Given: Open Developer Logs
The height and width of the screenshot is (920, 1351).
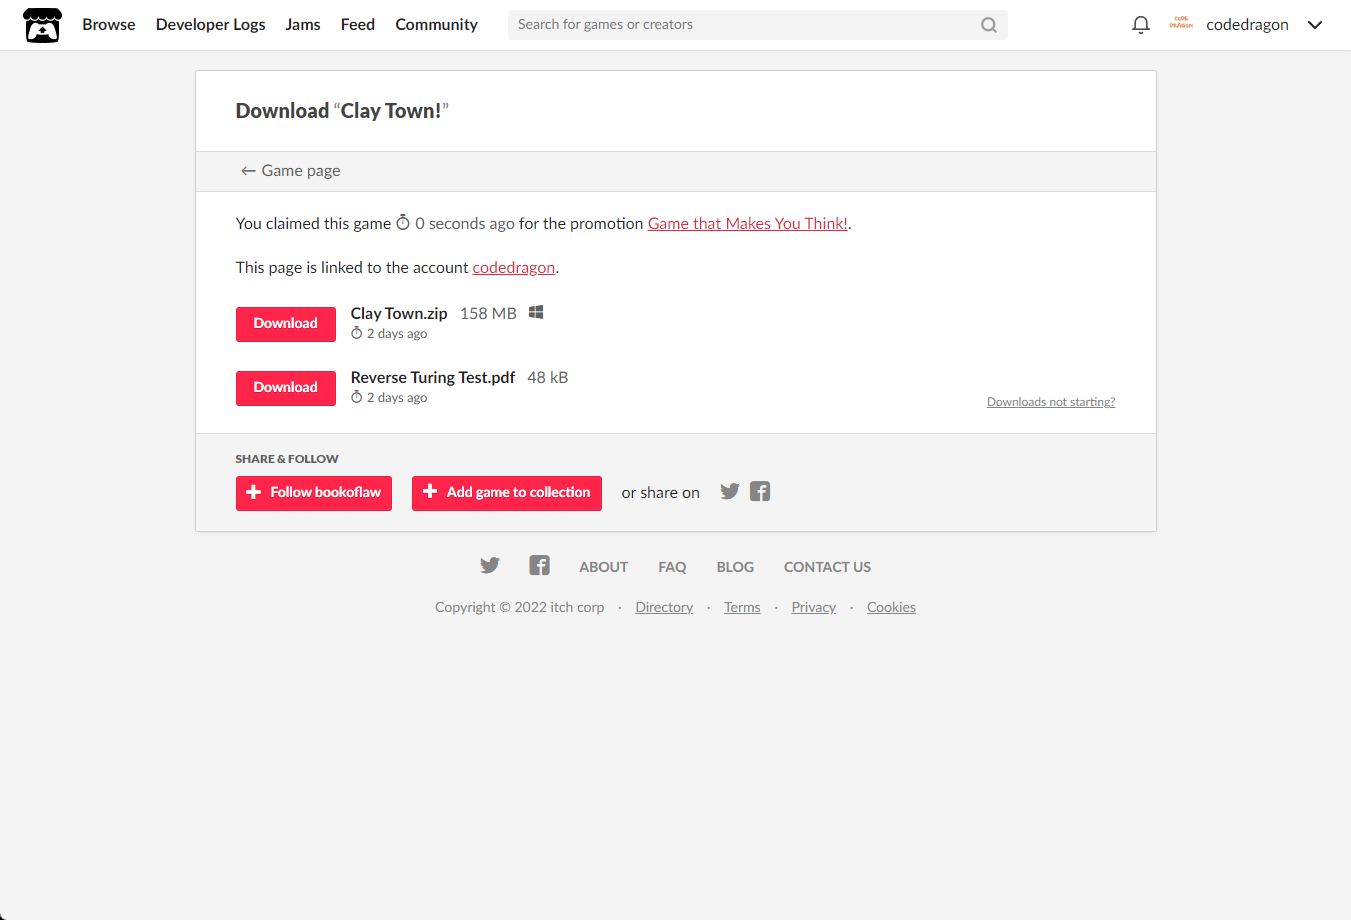Looking at the screenshot, I should pyautogui.click(x=211, y=25).
